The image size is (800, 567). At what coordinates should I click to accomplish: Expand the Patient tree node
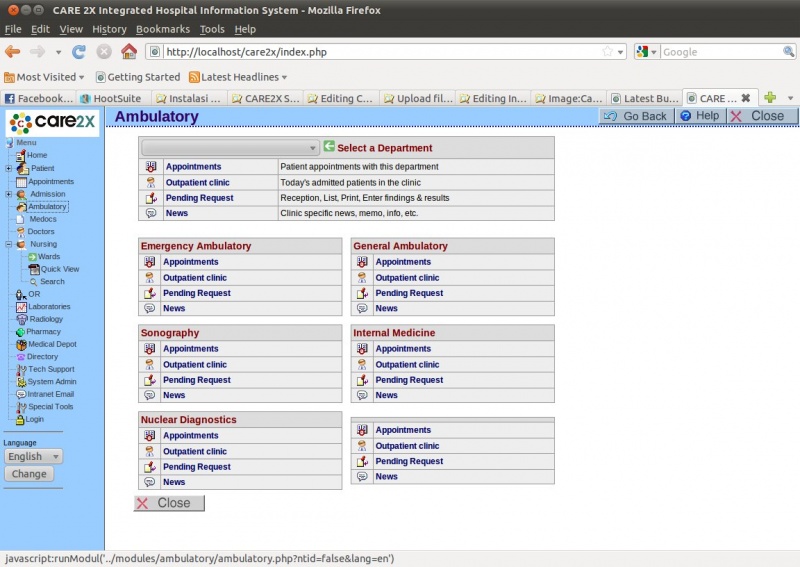pos(9,169)
